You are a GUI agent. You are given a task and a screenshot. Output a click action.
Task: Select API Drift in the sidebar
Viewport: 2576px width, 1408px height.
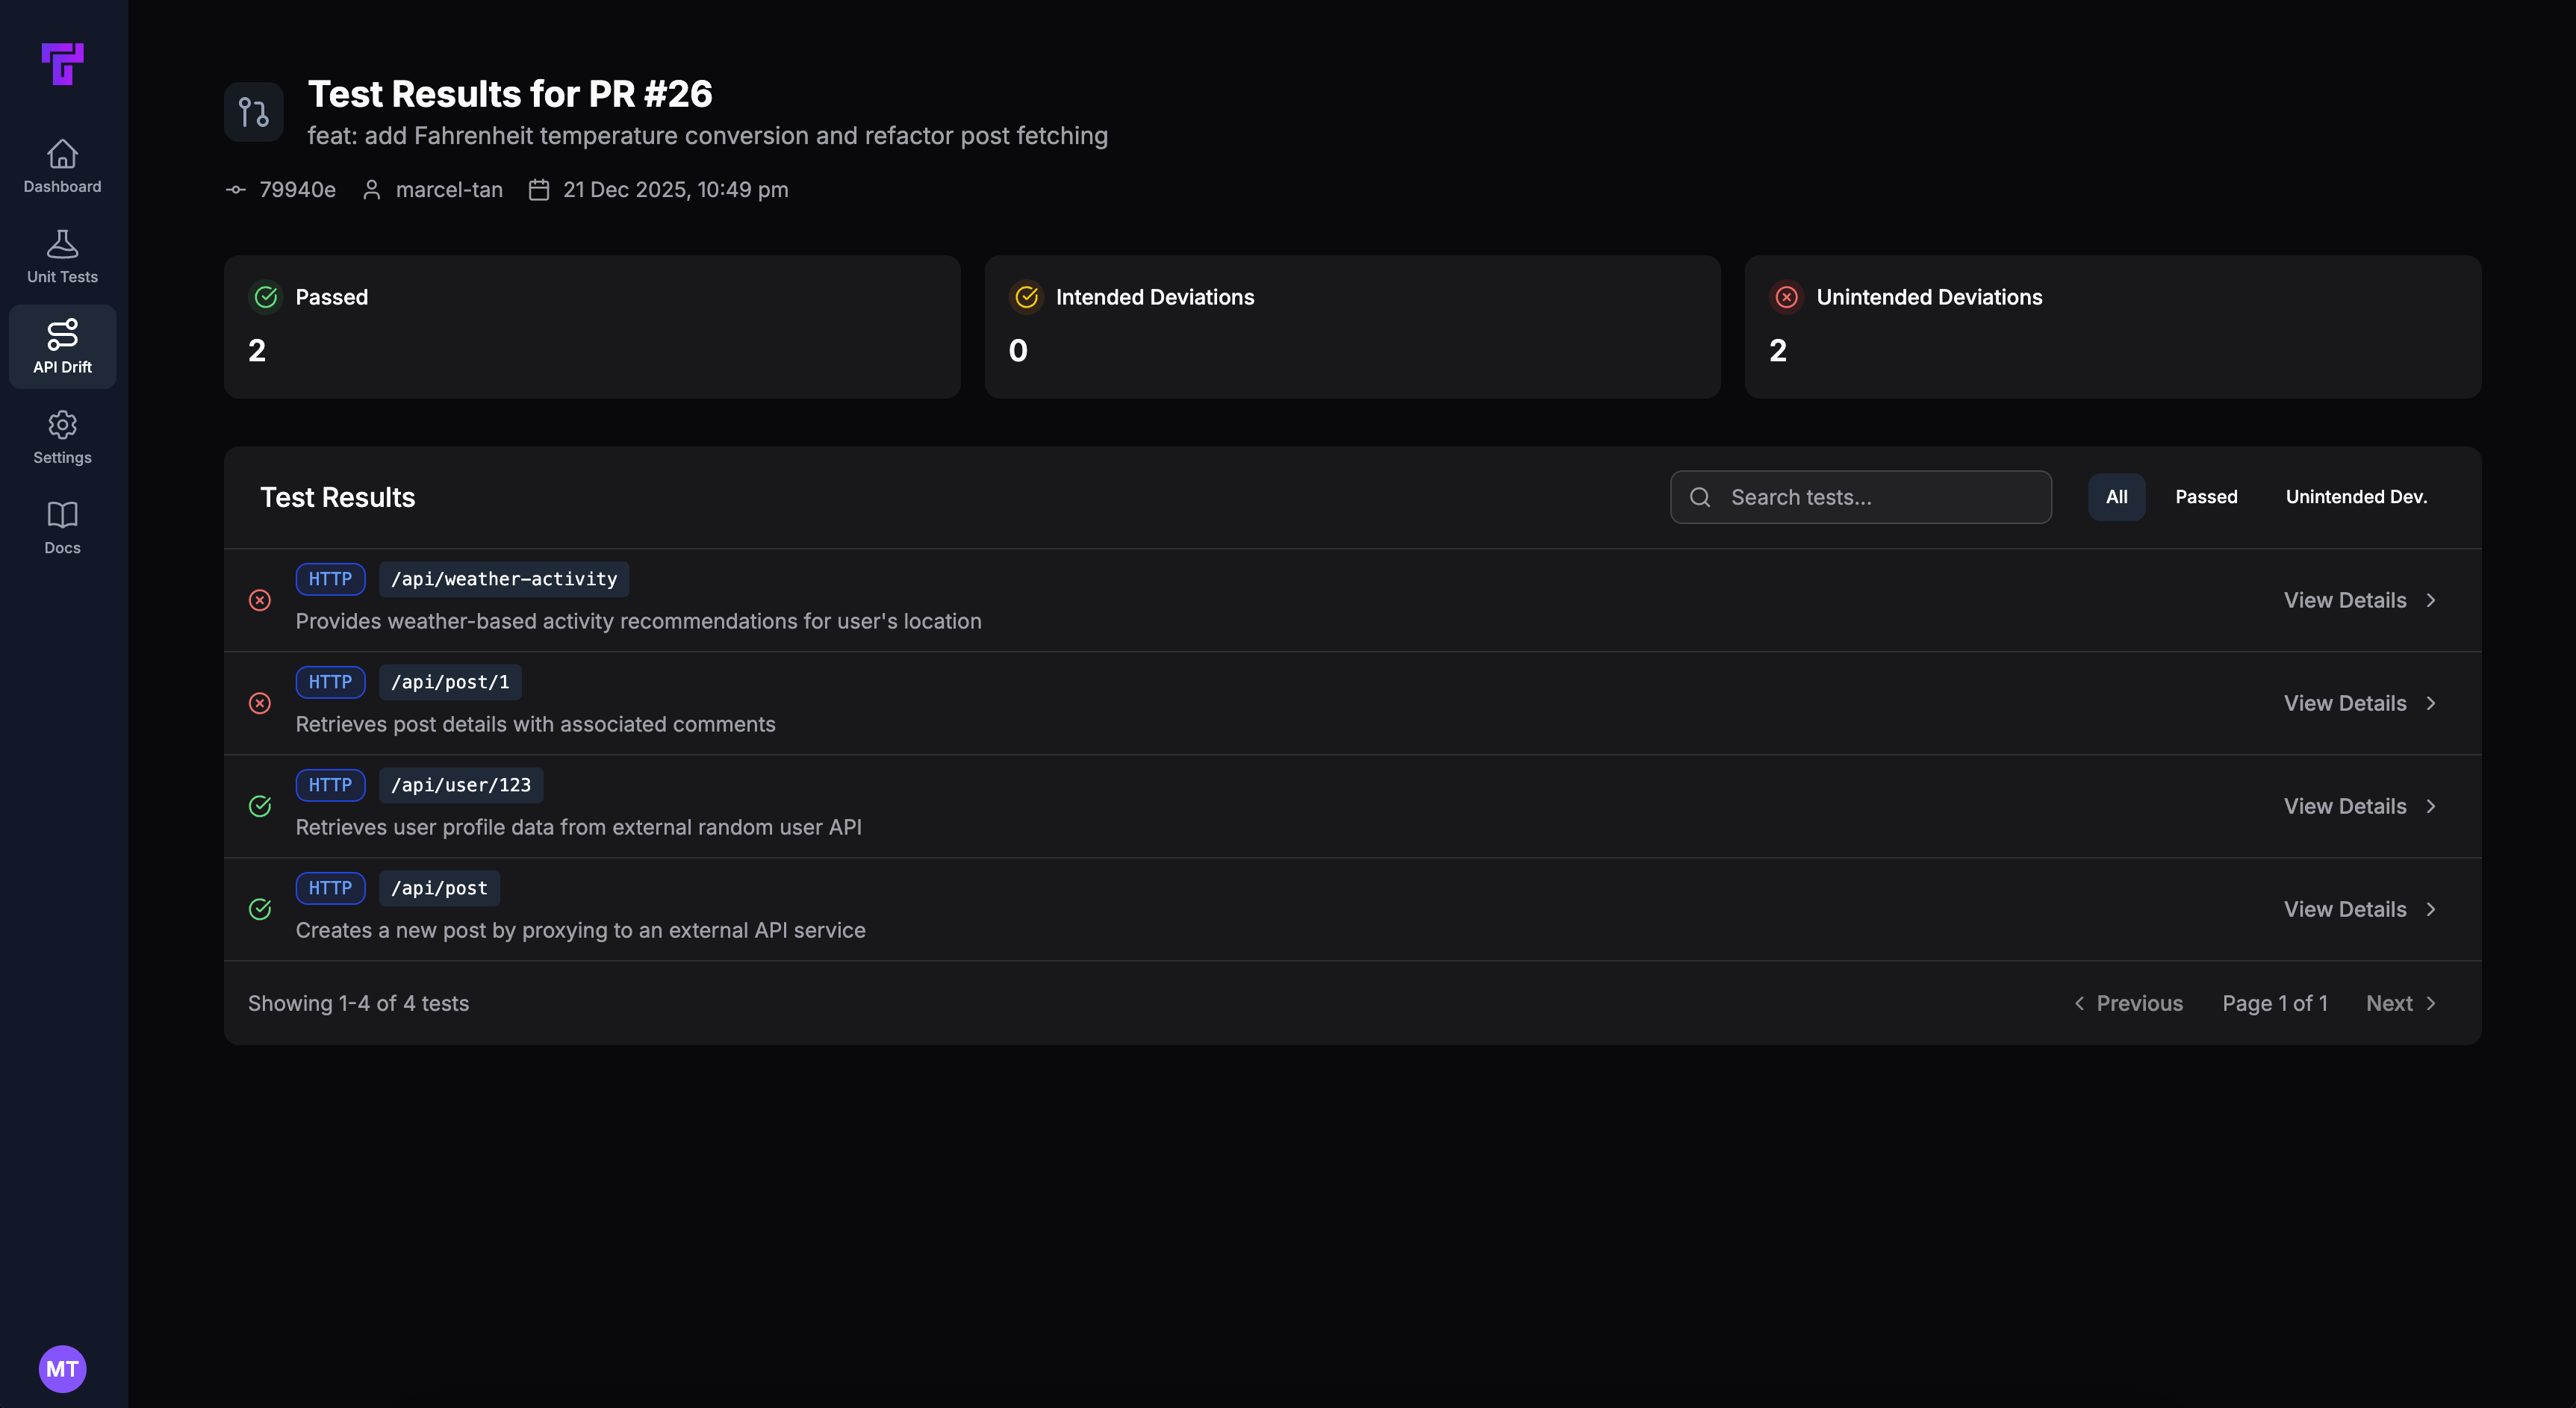[62, 346]
